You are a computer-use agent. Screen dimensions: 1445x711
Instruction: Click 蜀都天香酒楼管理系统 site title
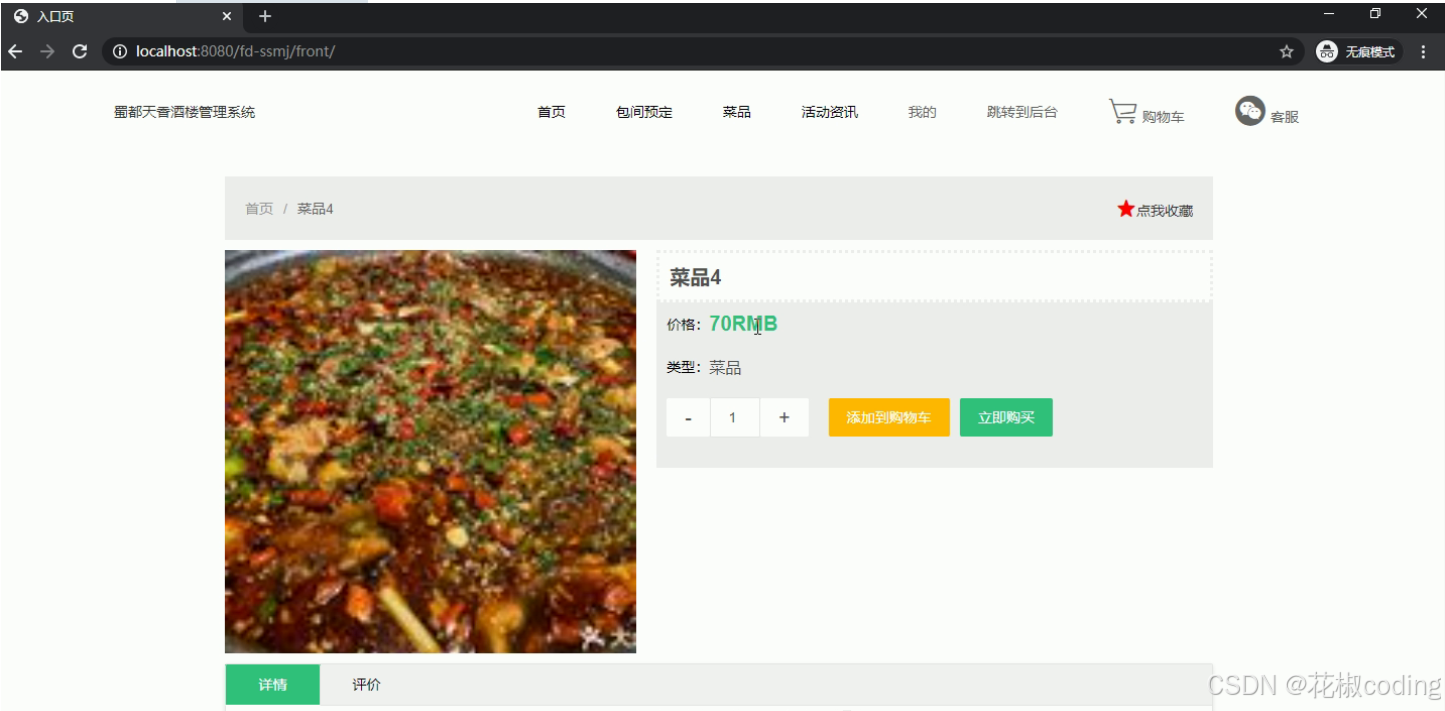coord(184,112)
